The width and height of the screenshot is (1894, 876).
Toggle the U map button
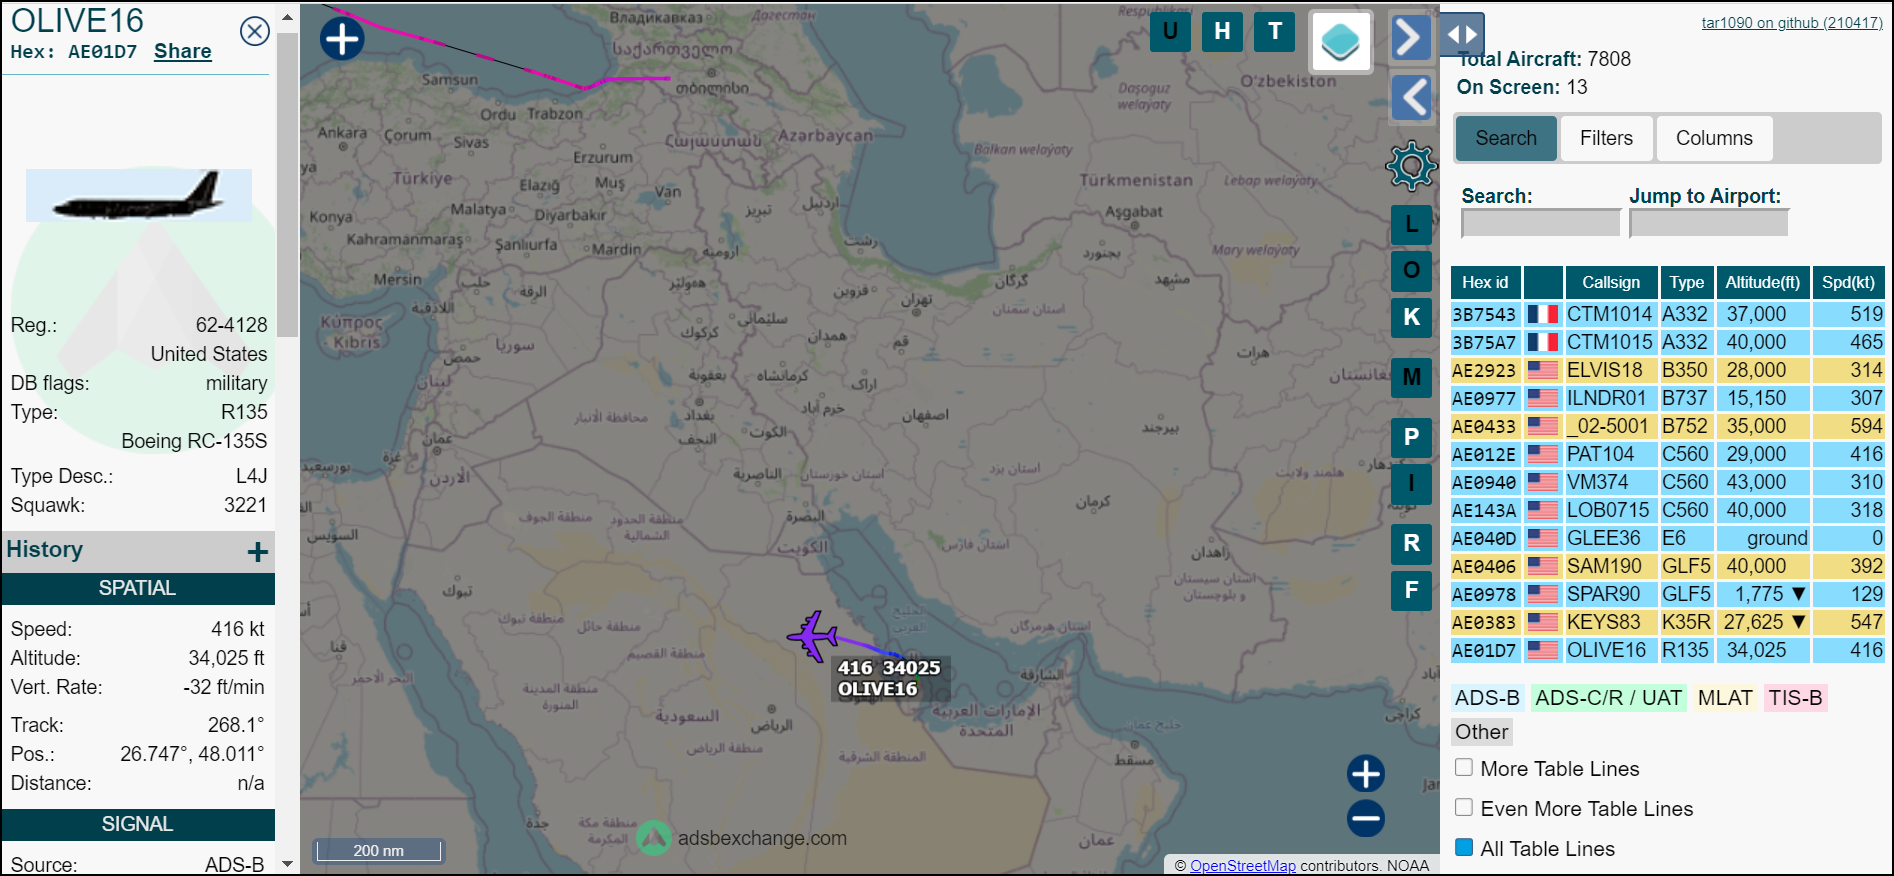pyautogui.click(x=1170, y=32)
